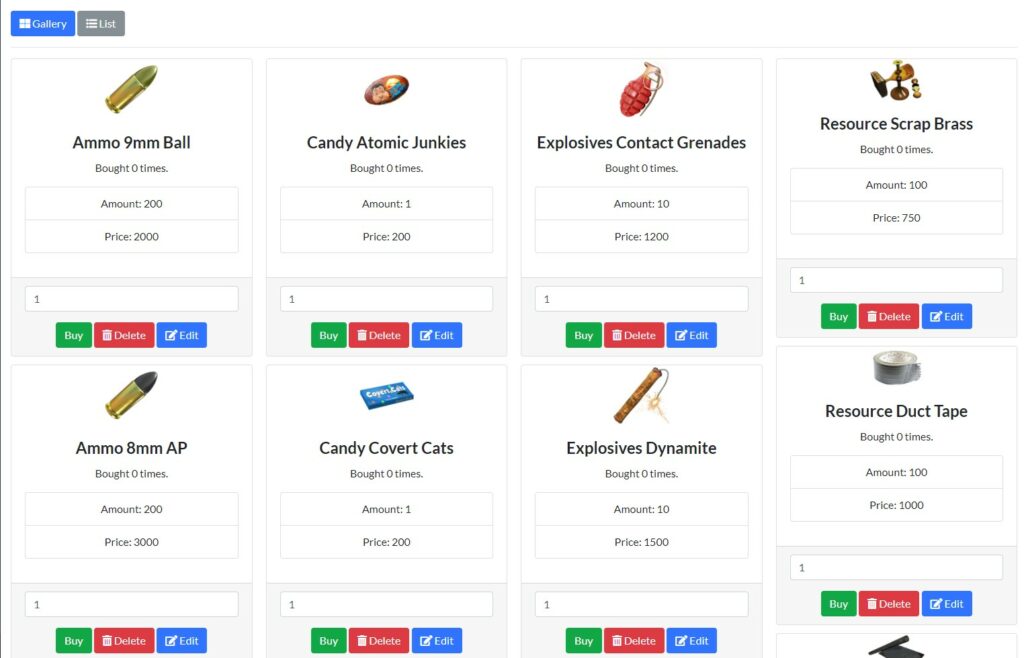Click the Ammo 8mm AP bullet image
Viewport: 1024px width, 658px height.
click(x=131, y=395)
